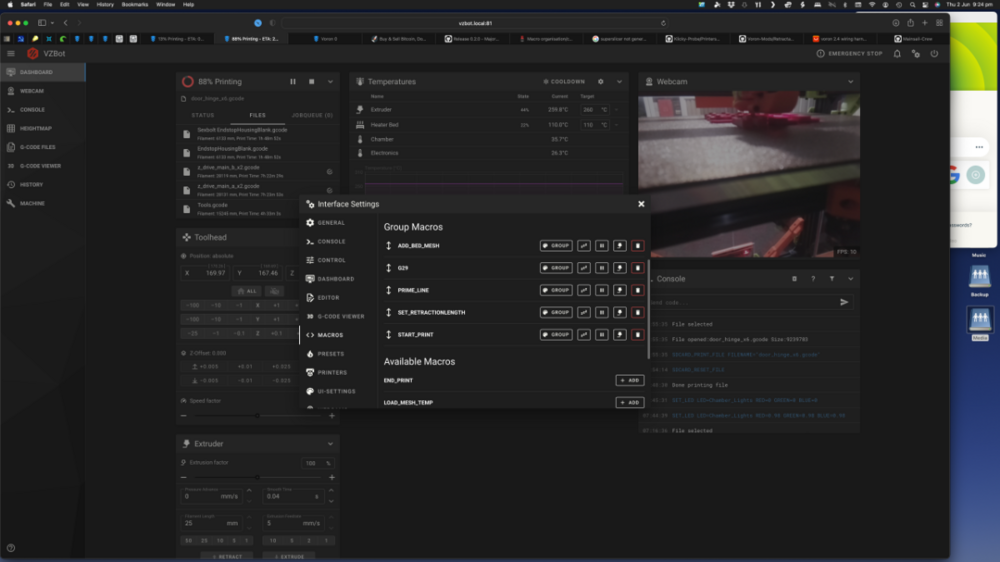Image resolution: width=1000 pixels, height=562 pixels.
Task: Cancel print with the stop icon
Action: (311, 82)
